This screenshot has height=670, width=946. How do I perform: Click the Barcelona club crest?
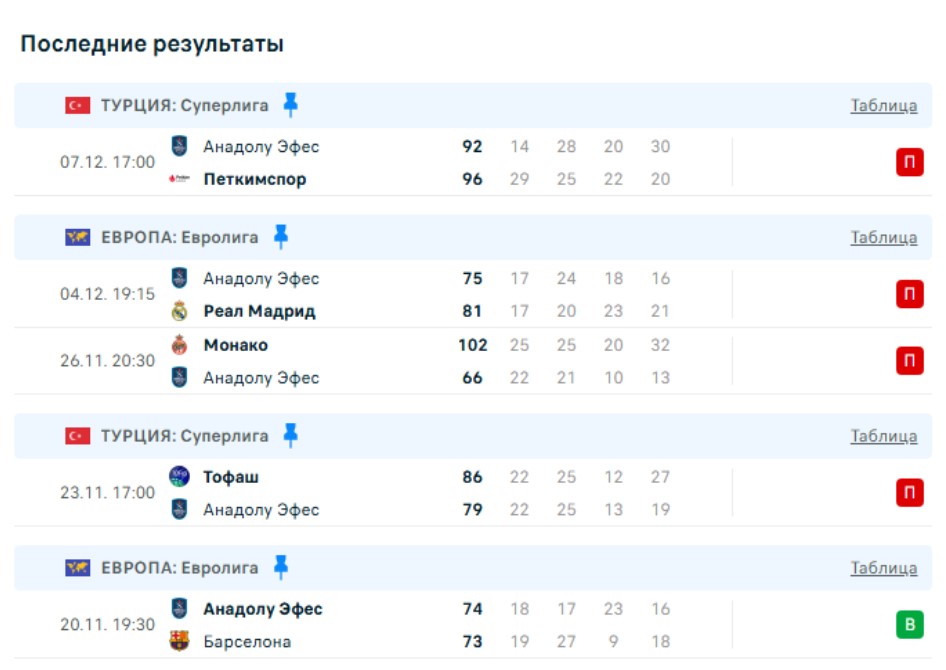(179, 641)
